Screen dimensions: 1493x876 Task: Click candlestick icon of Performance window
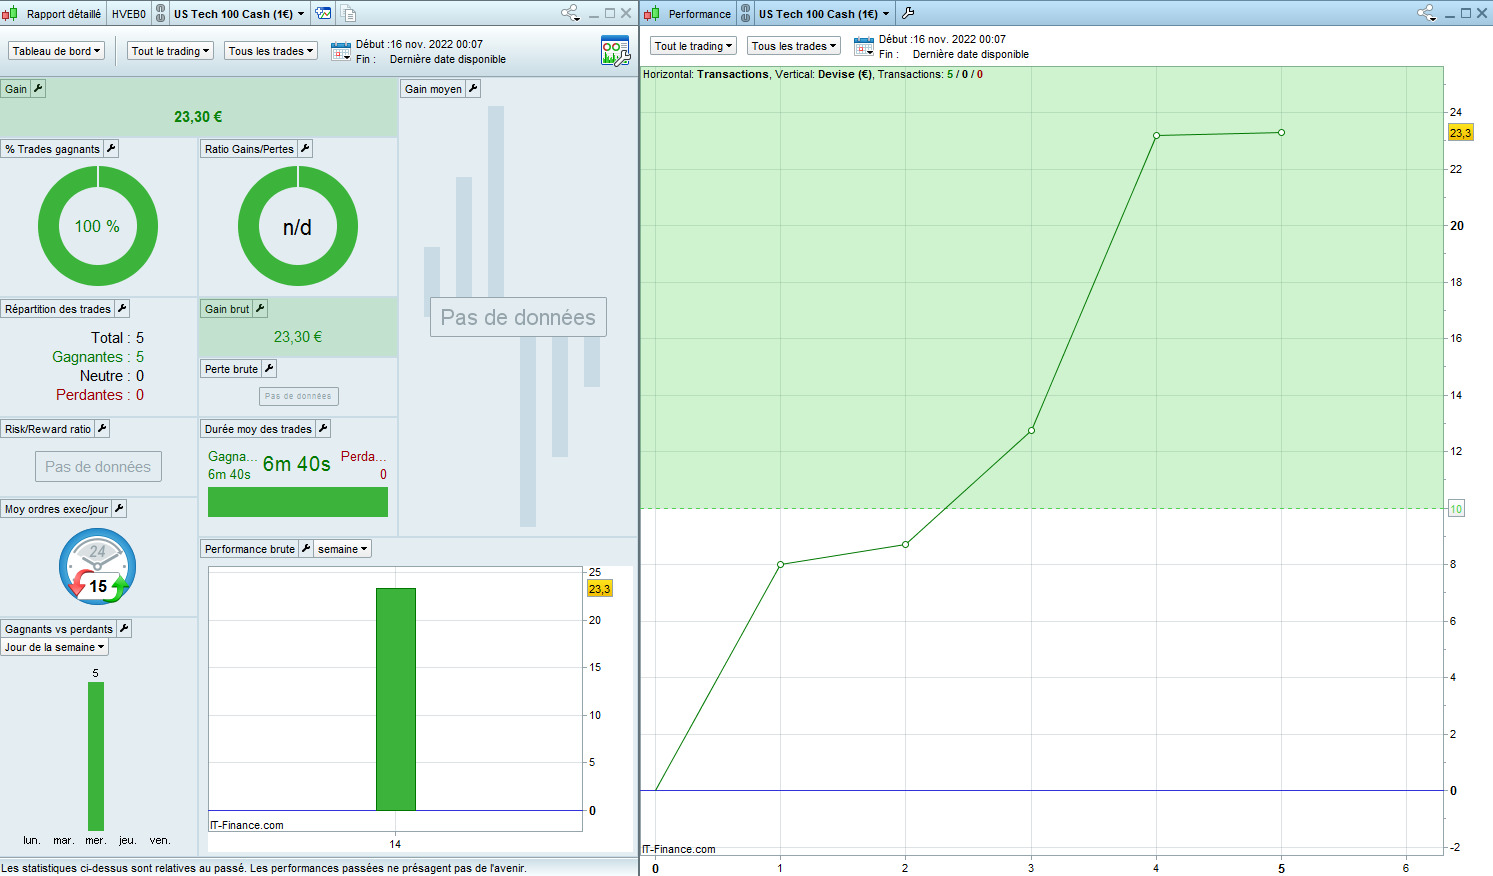coord(652,13)
